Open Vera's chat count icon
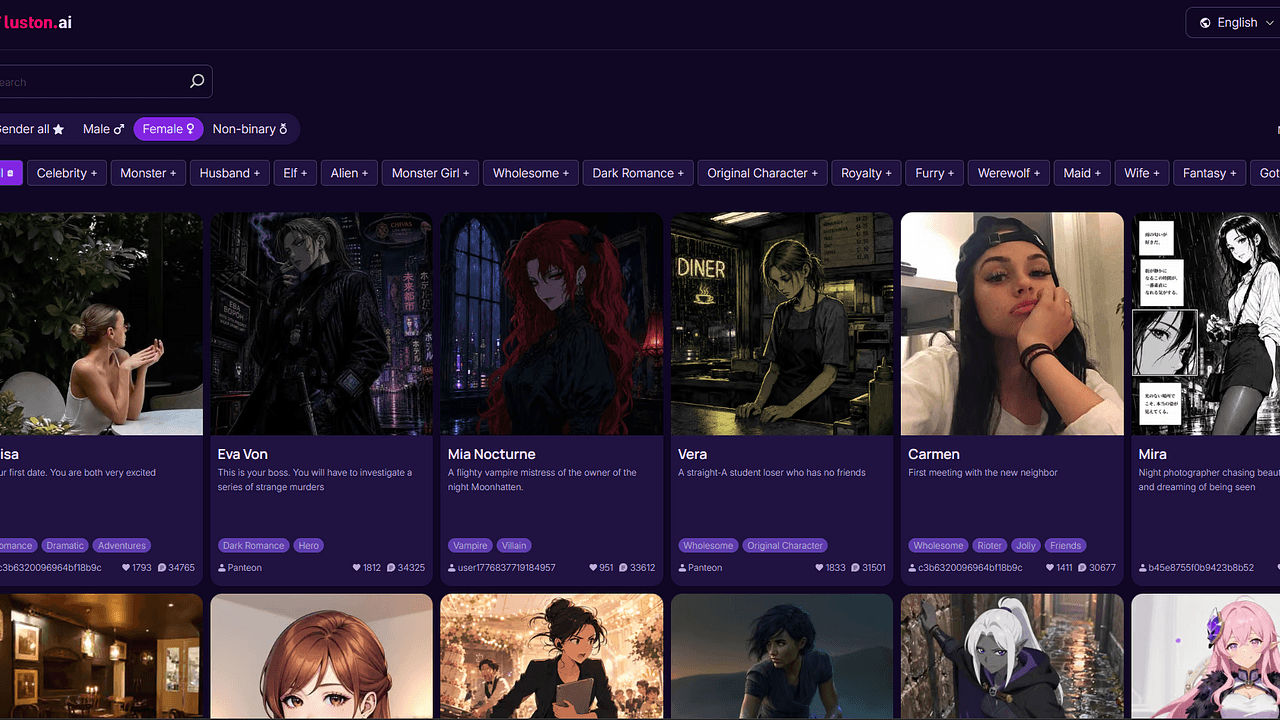Screen dimensions: 1280x720 (x=855, y=567)
